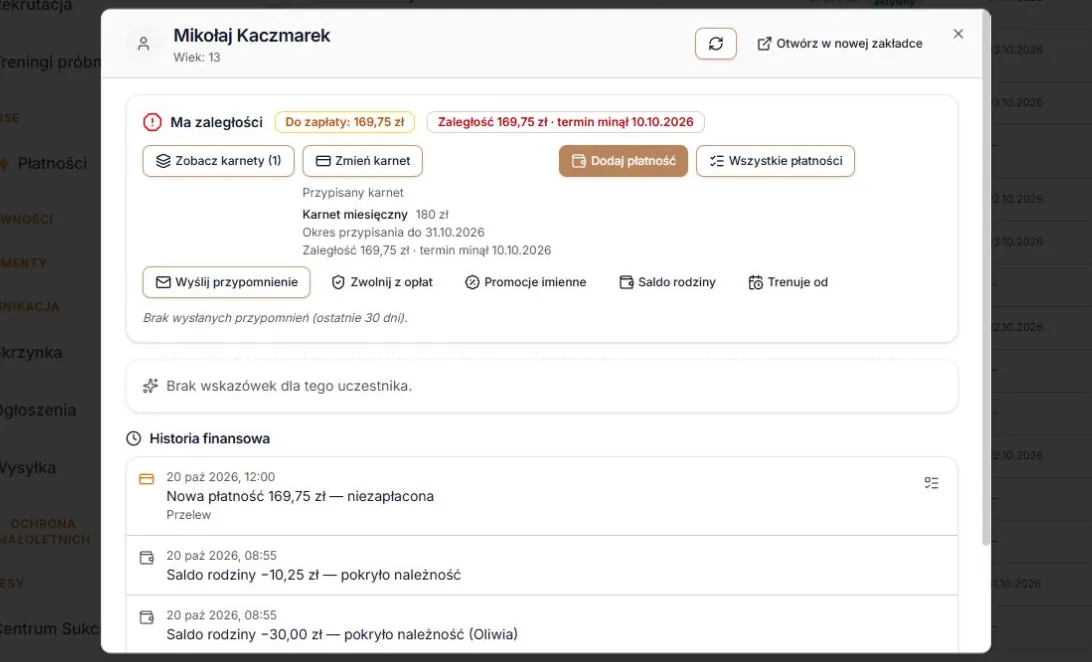Click the Historia finansowa heading
1092x662 pixels.
210,439
